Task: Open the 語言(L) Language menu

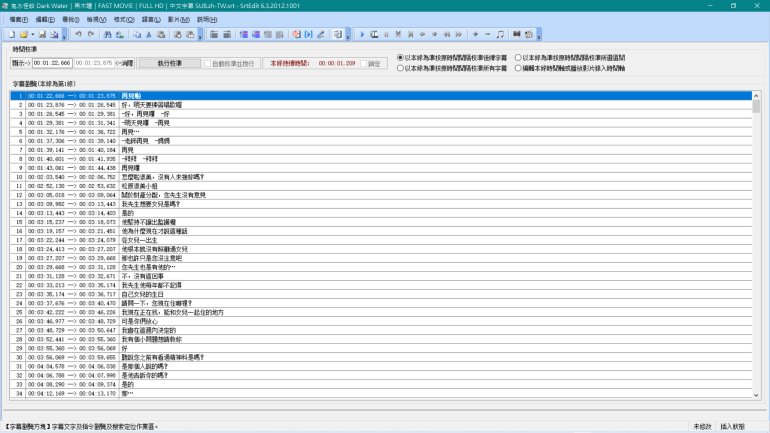Action: click(x=151, y=20)
